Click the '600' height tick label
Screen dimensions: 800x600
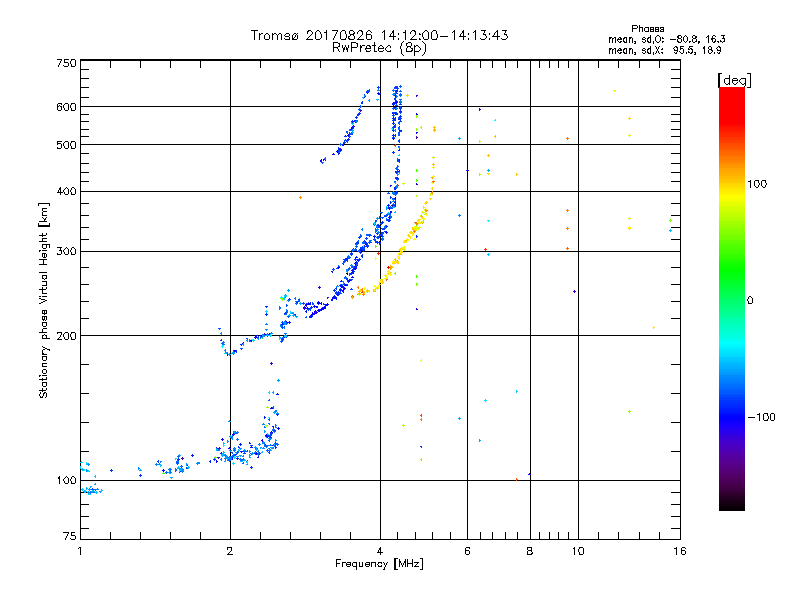pos(66,107)
